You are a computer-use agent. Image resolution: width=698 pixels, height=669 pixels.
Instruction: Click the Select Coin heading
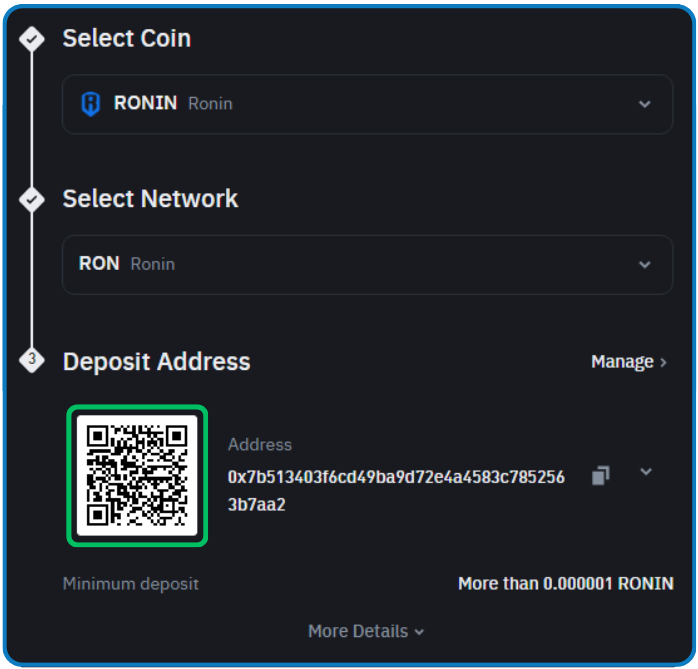[x=127, y=38]
